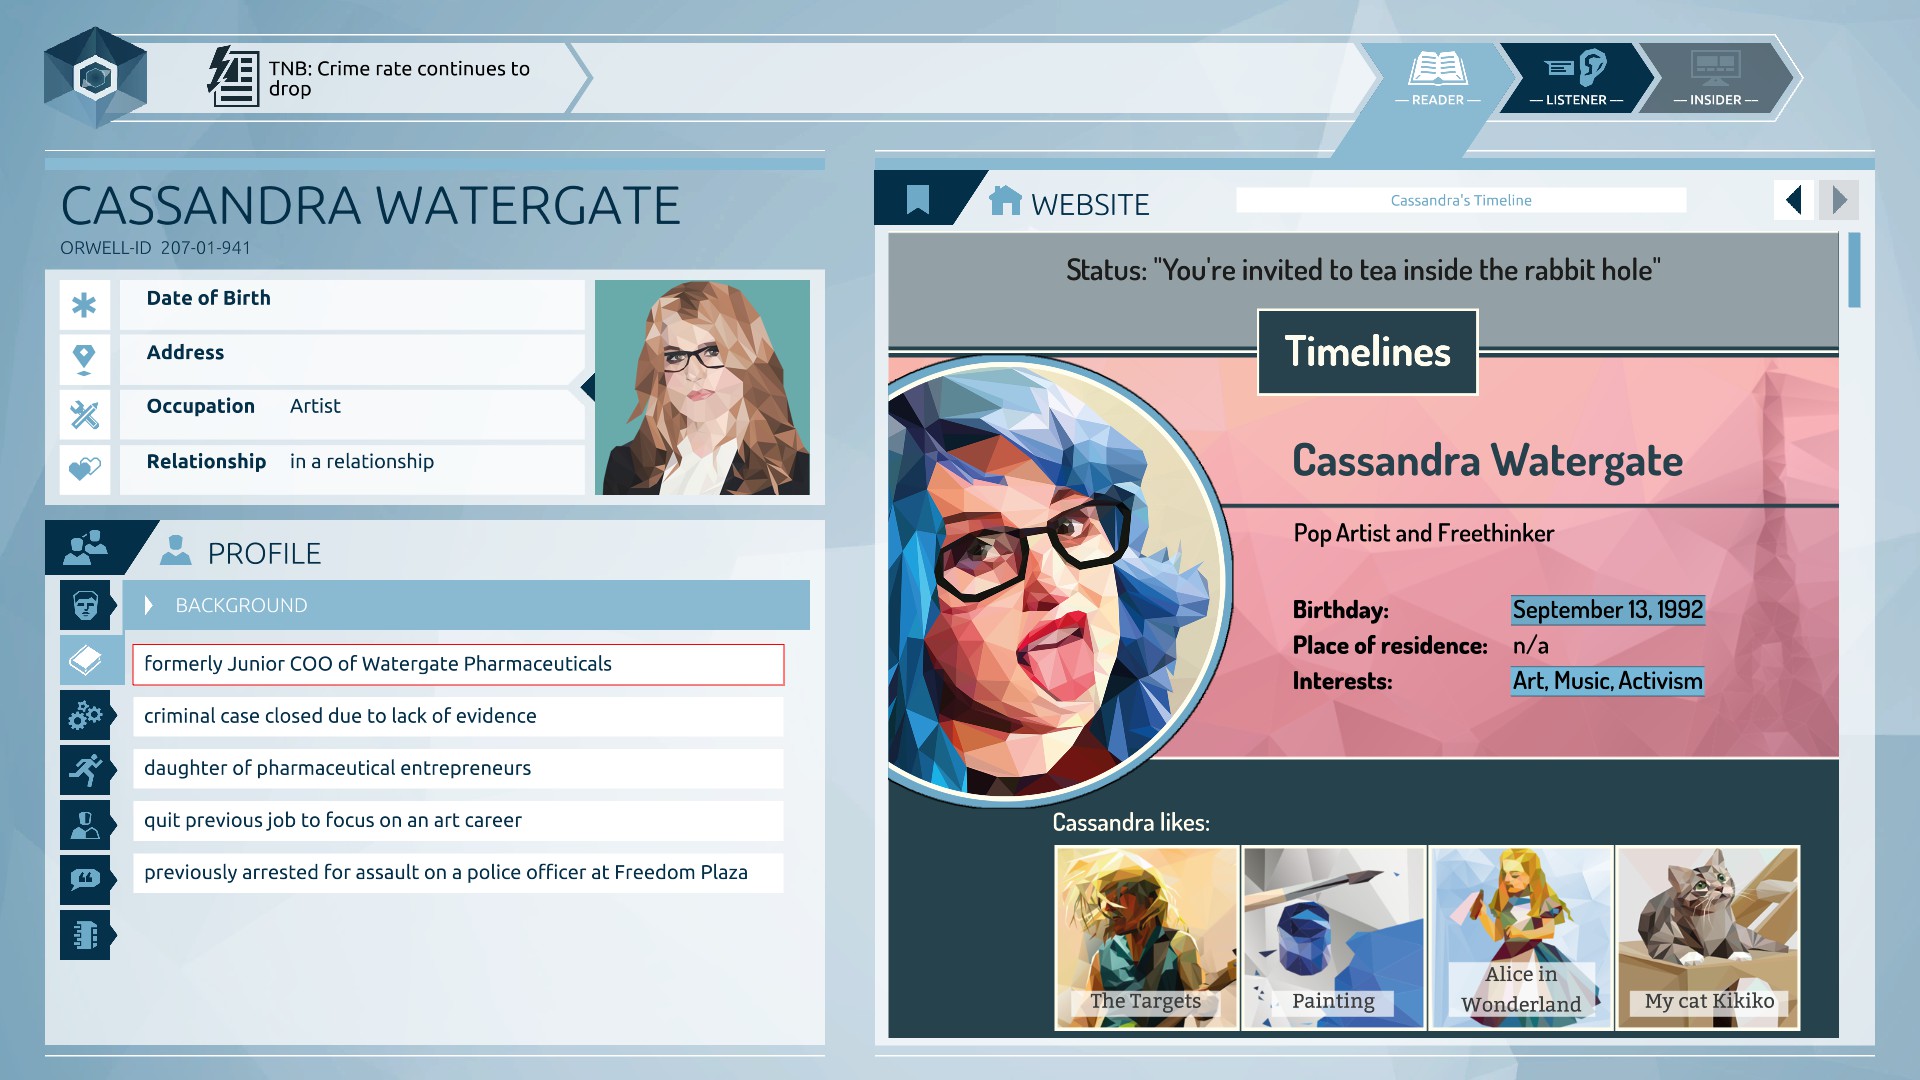Switch to the Reader tab
Image resolution: width=1920 pixels, height=1080 pixels.
click(x=1437, y=78)
